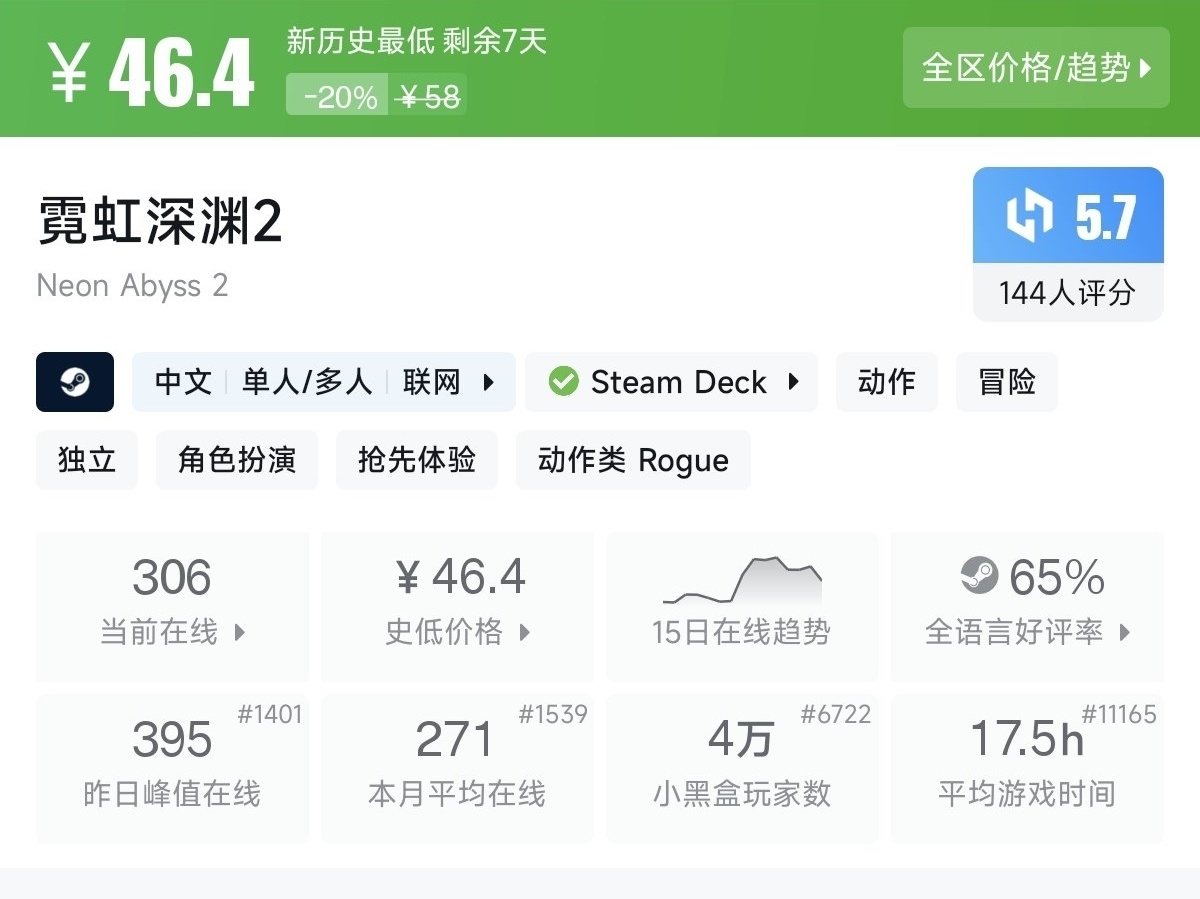Open the 271 本月平均在线 card
Image resolution: width=1200 pixels, height=899 pixels.
pos(457,768)
